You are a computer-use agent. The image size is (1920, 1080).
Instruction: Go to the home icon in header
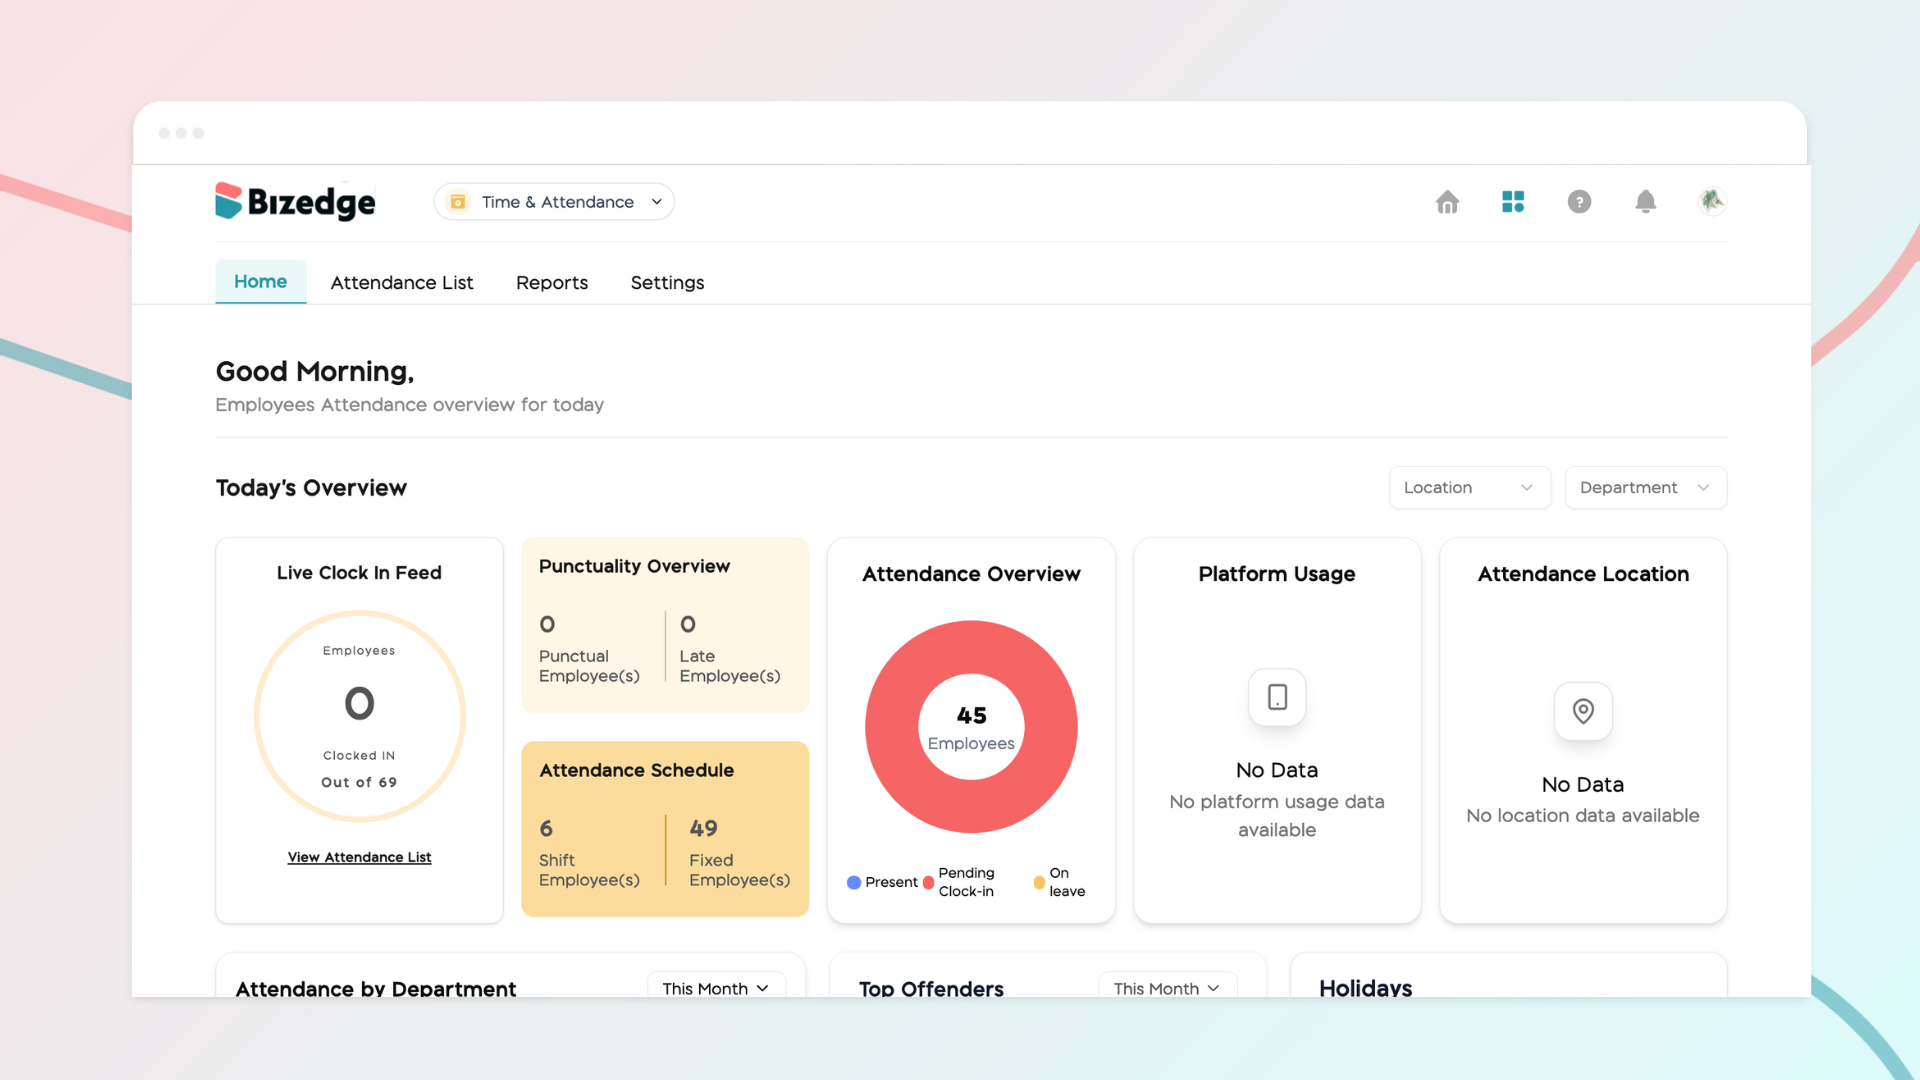point(1447,202)
